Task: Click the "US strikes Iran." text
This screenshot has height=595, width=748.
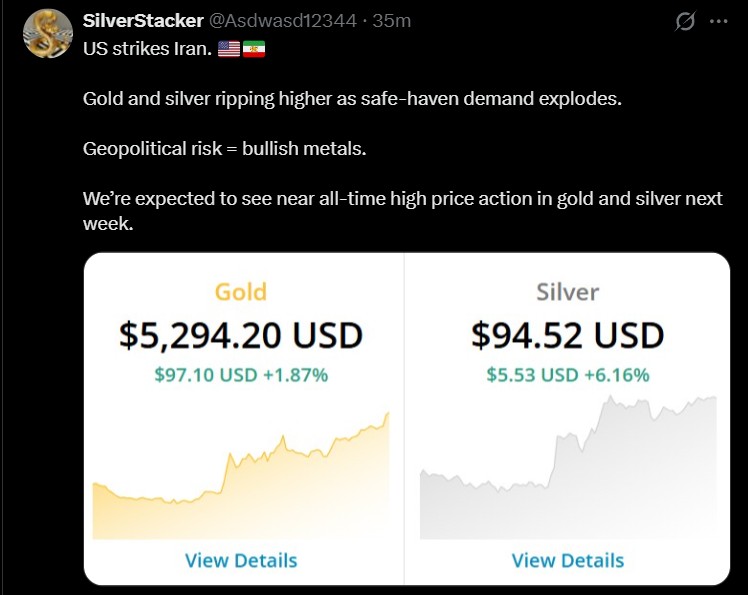Action: coord(146,48)
